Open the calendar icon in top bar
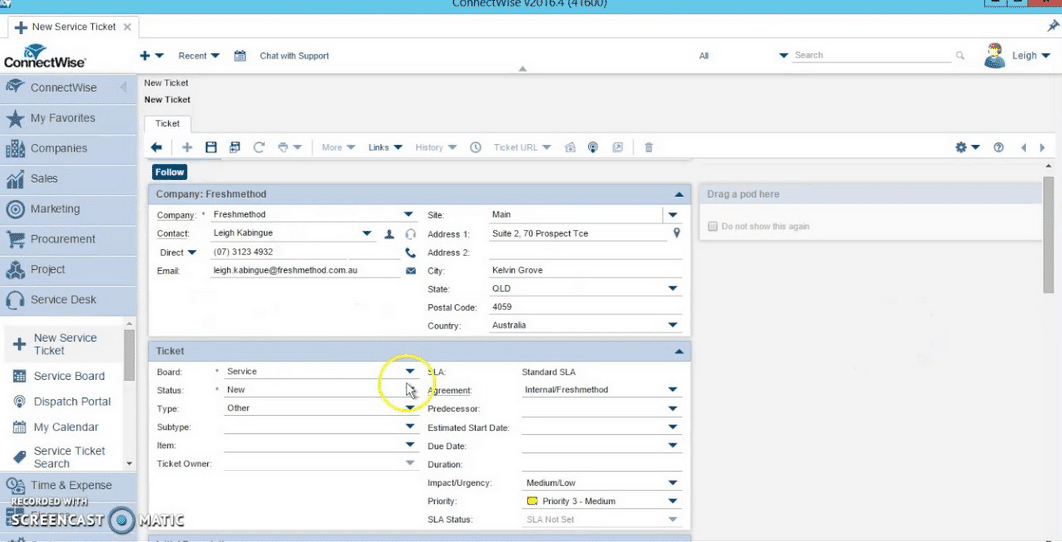The height and width of the screenshot is (542, 1062). click(240, 56)
